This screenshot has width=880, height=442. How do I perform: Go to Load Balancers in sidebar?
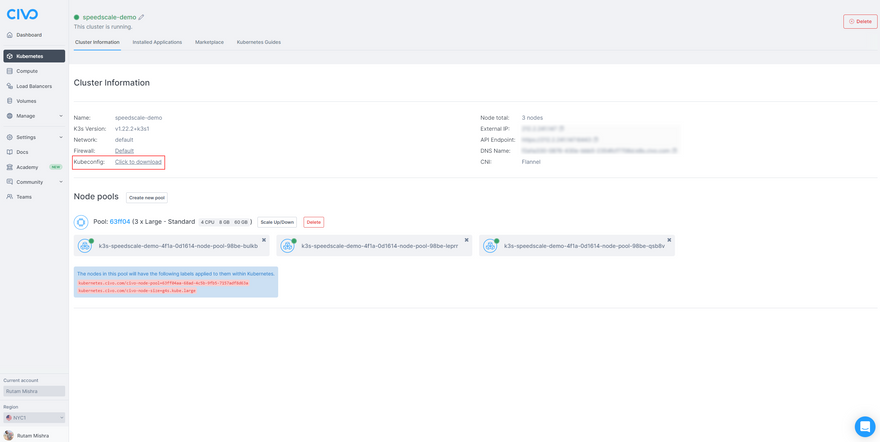33,86
